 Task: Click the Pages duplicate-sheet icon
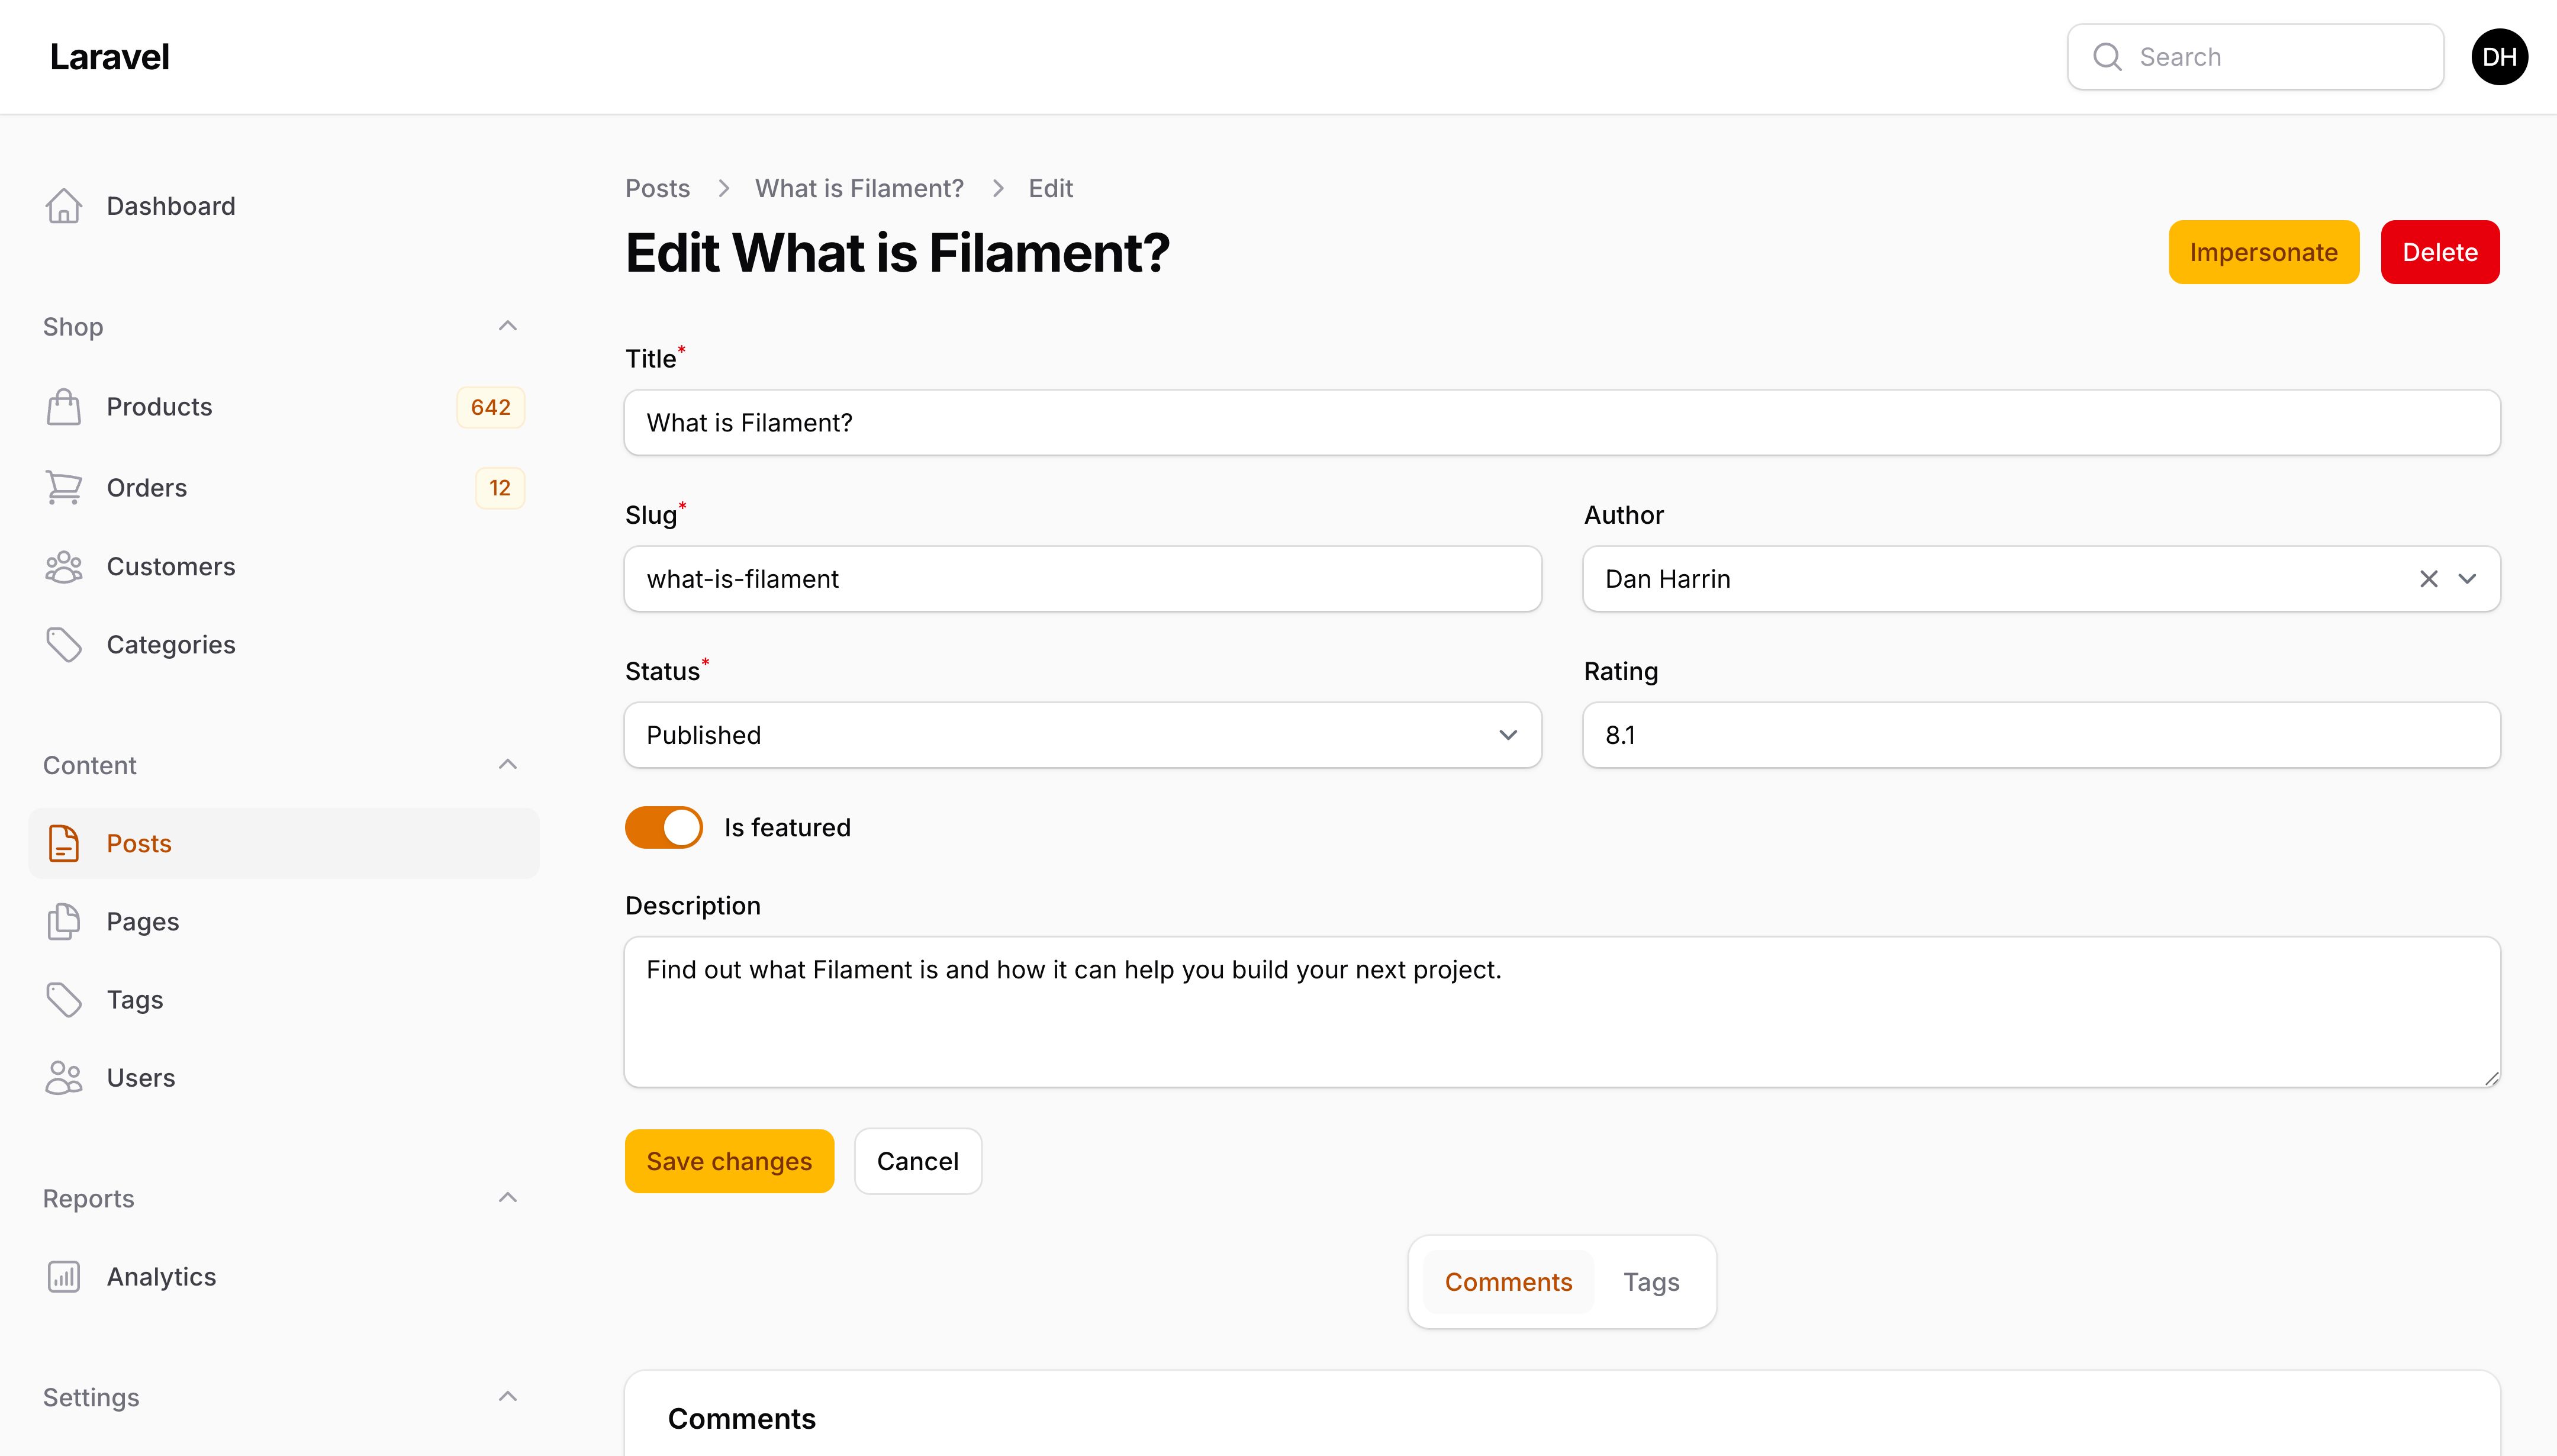pos(63,922)
